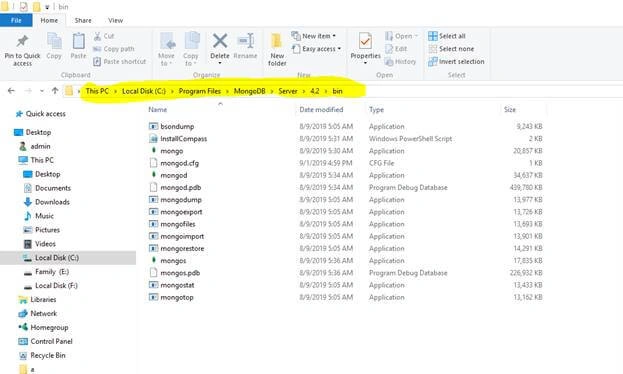Click 4.2 in address path
This screenshot has height=374, width=623.
[315, 91]
